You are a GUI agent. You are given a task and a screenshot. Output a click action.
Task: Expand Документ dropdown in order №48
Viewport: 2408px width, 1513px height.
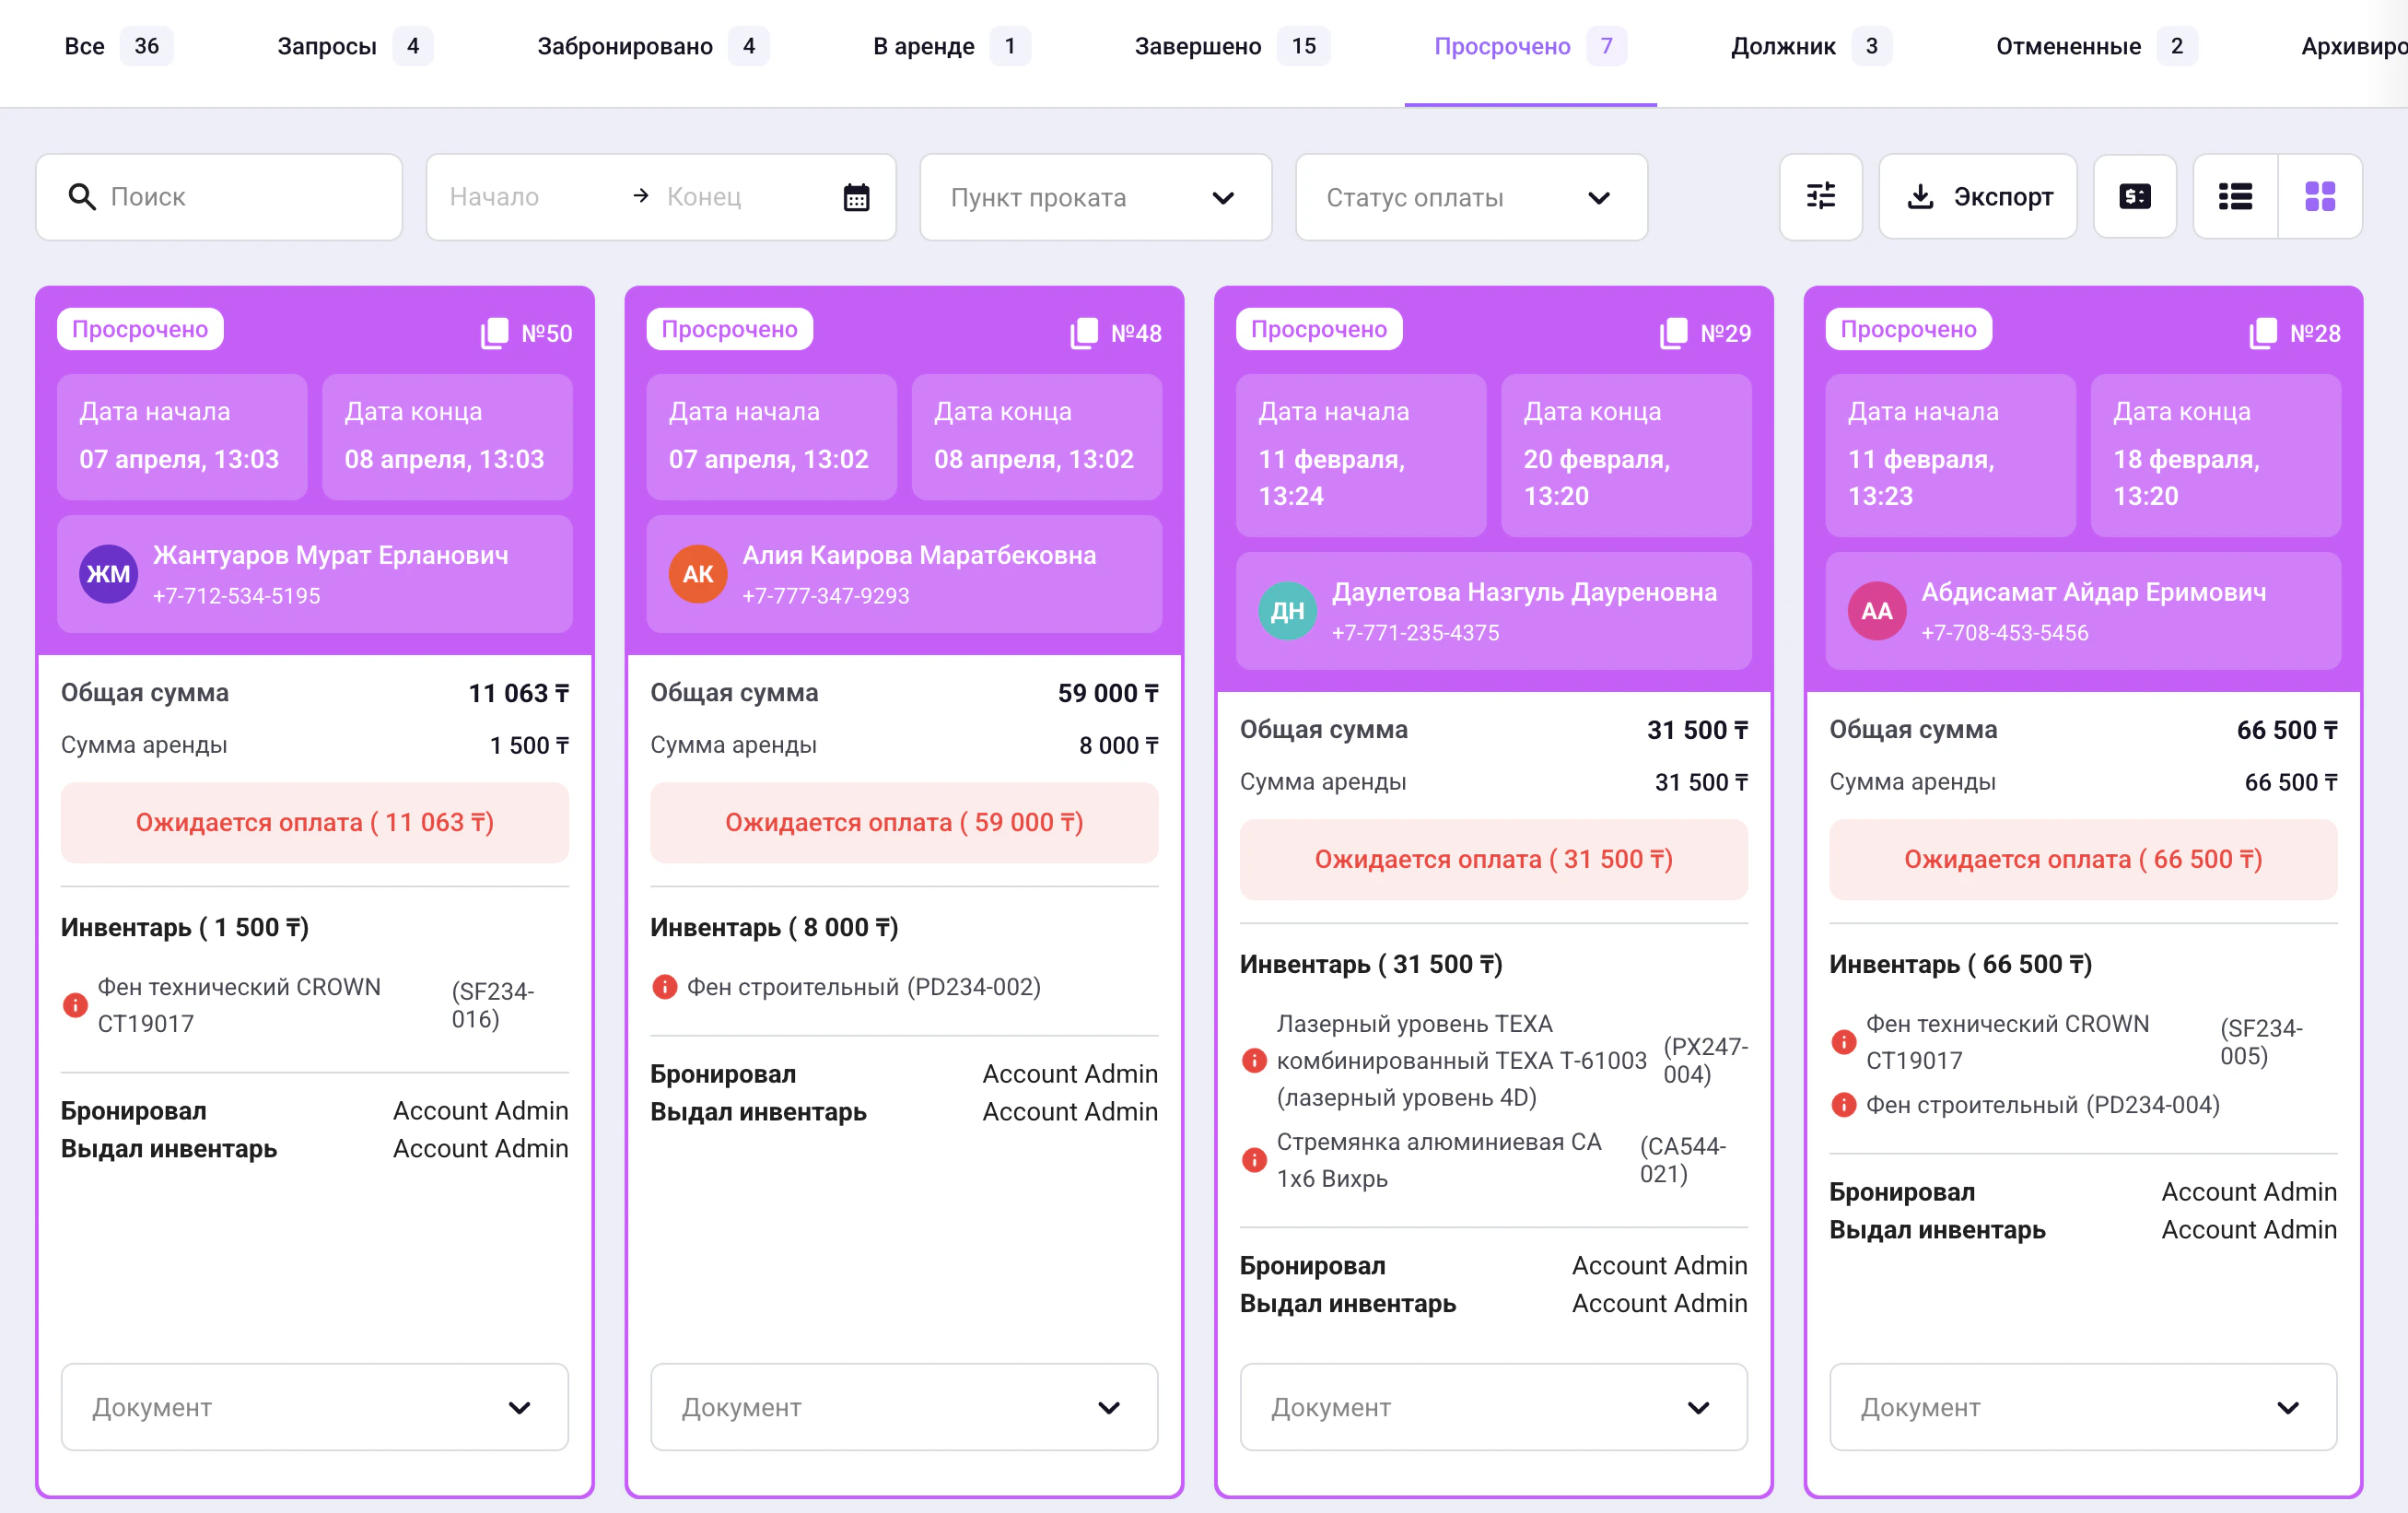(903, 1407)
